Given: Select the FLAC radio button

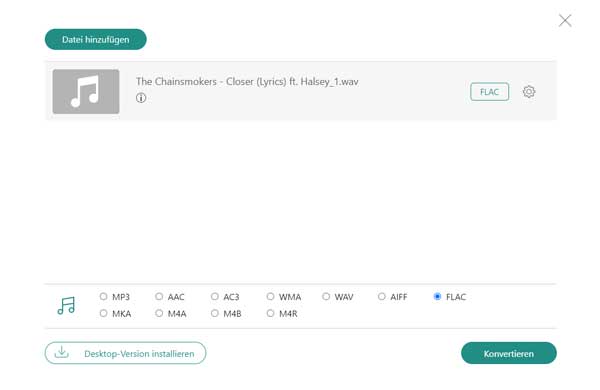Looking at the screenshot, I should click(x=437, y=296).
